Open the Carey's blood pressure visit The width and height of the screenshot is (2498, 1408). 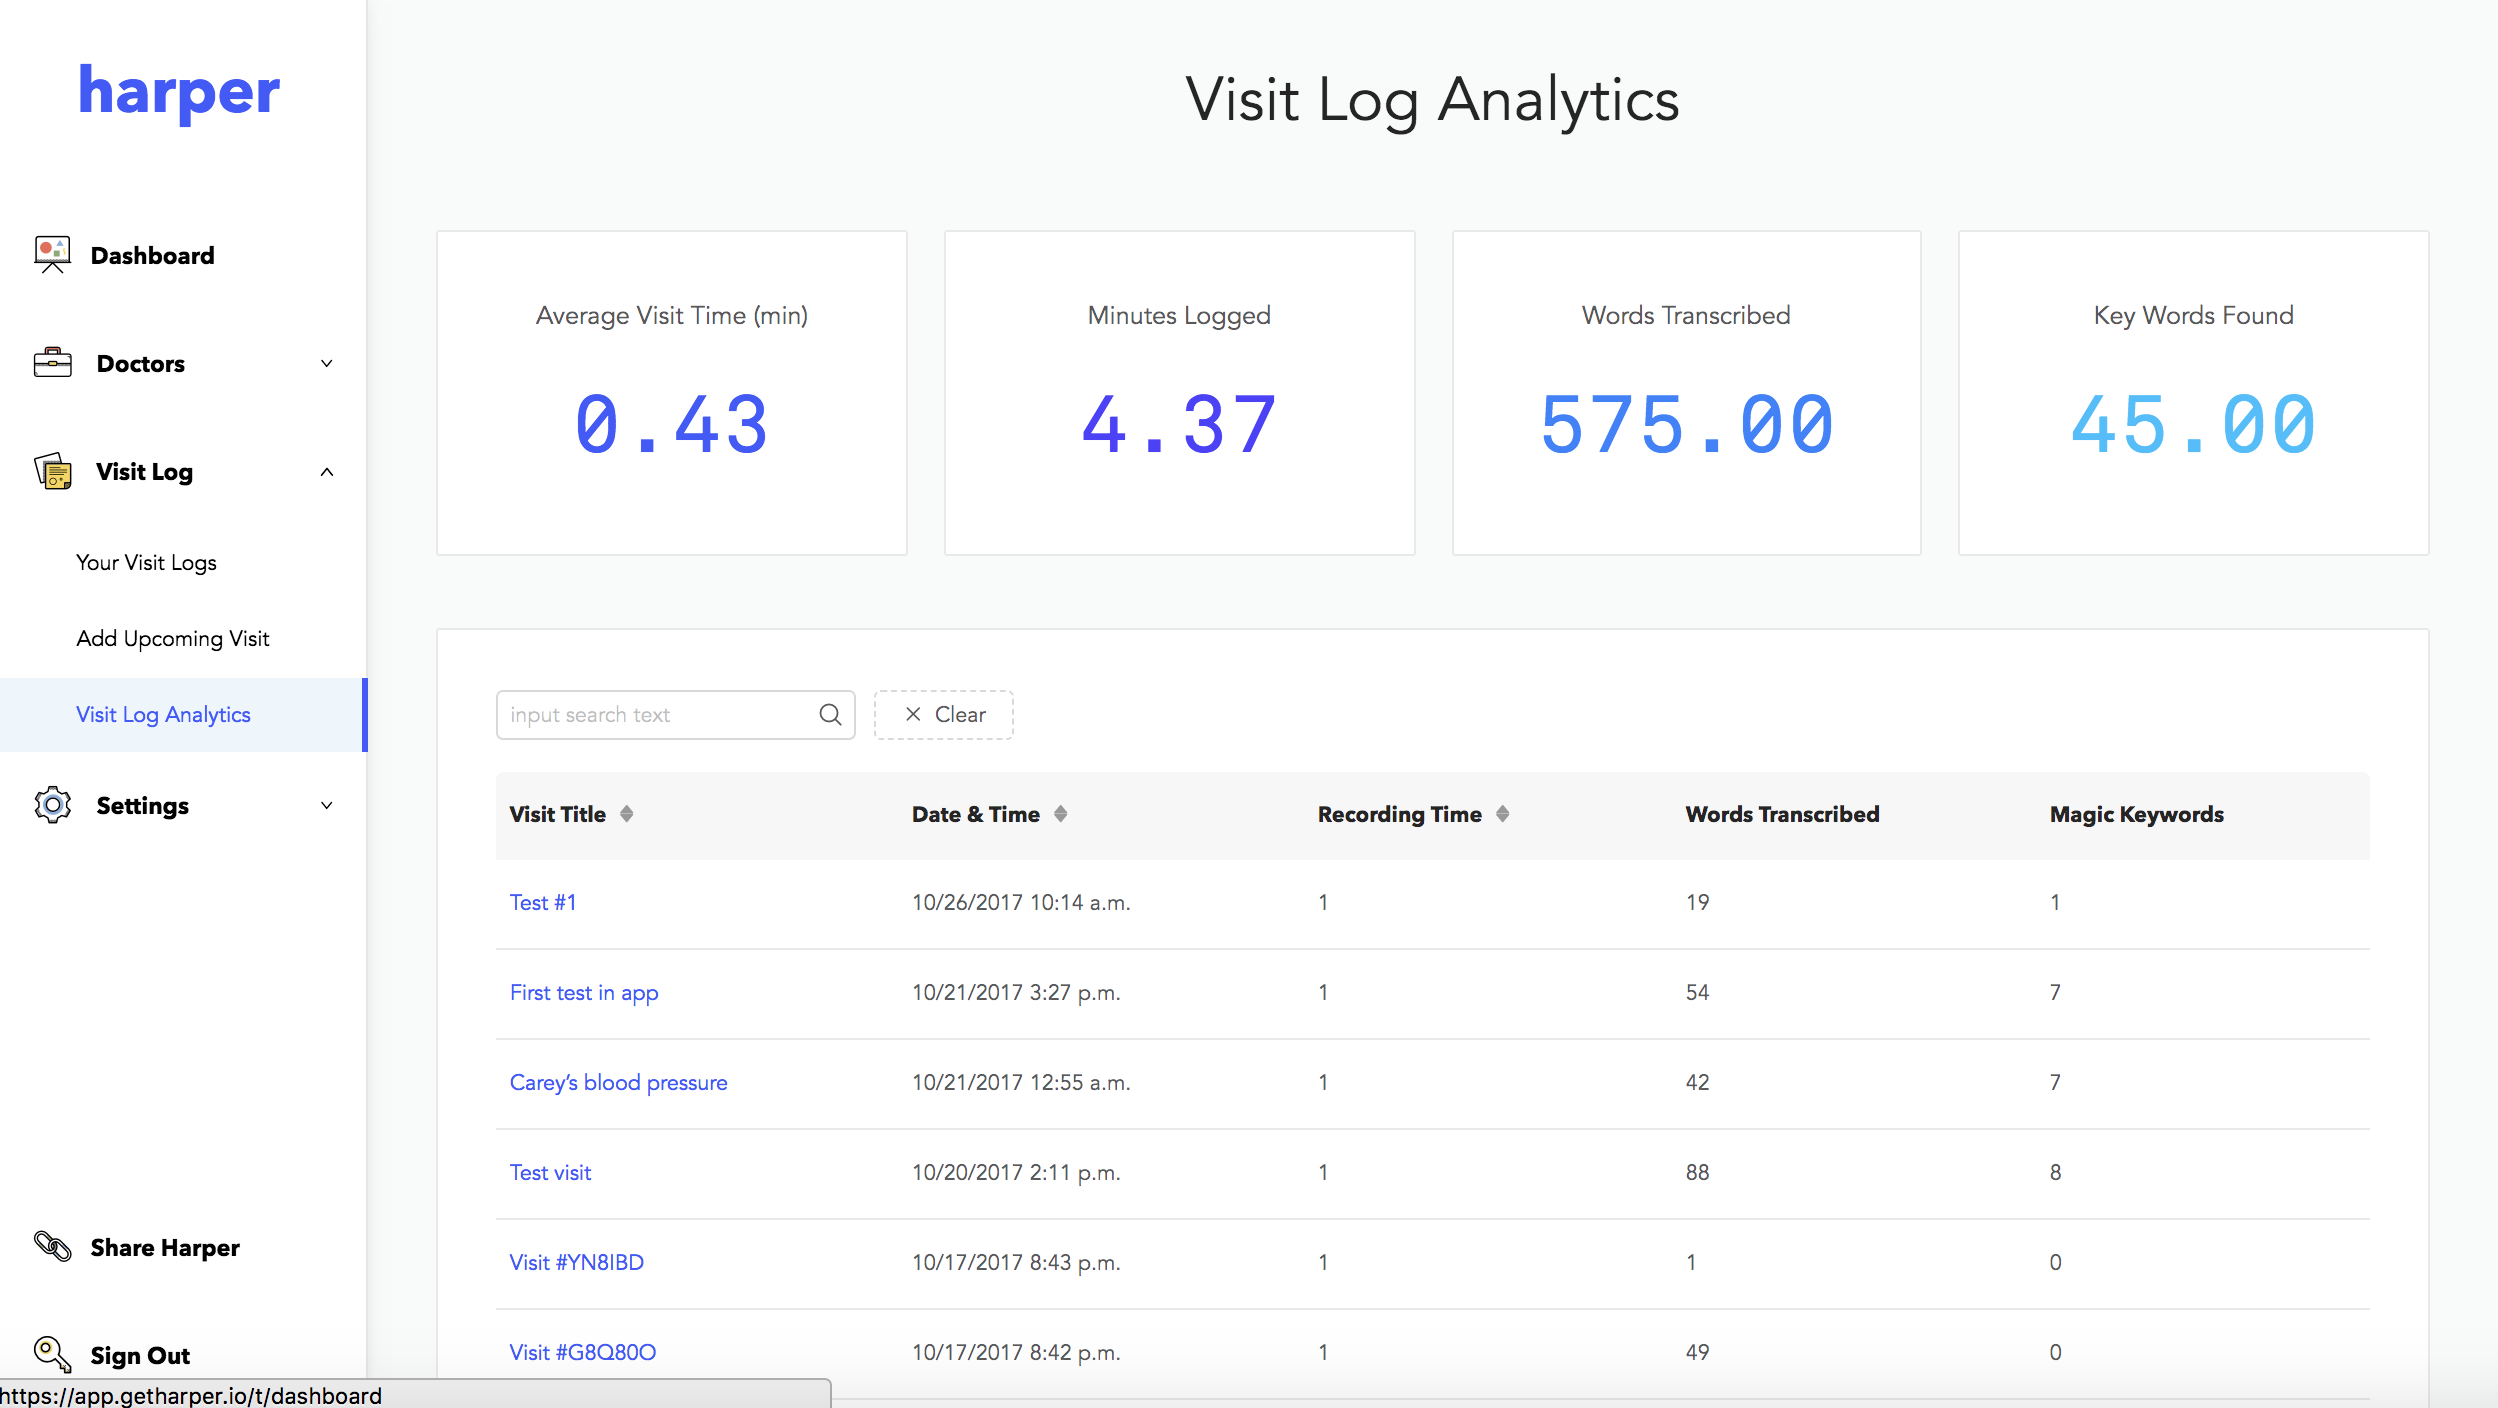coord(618,1082)
